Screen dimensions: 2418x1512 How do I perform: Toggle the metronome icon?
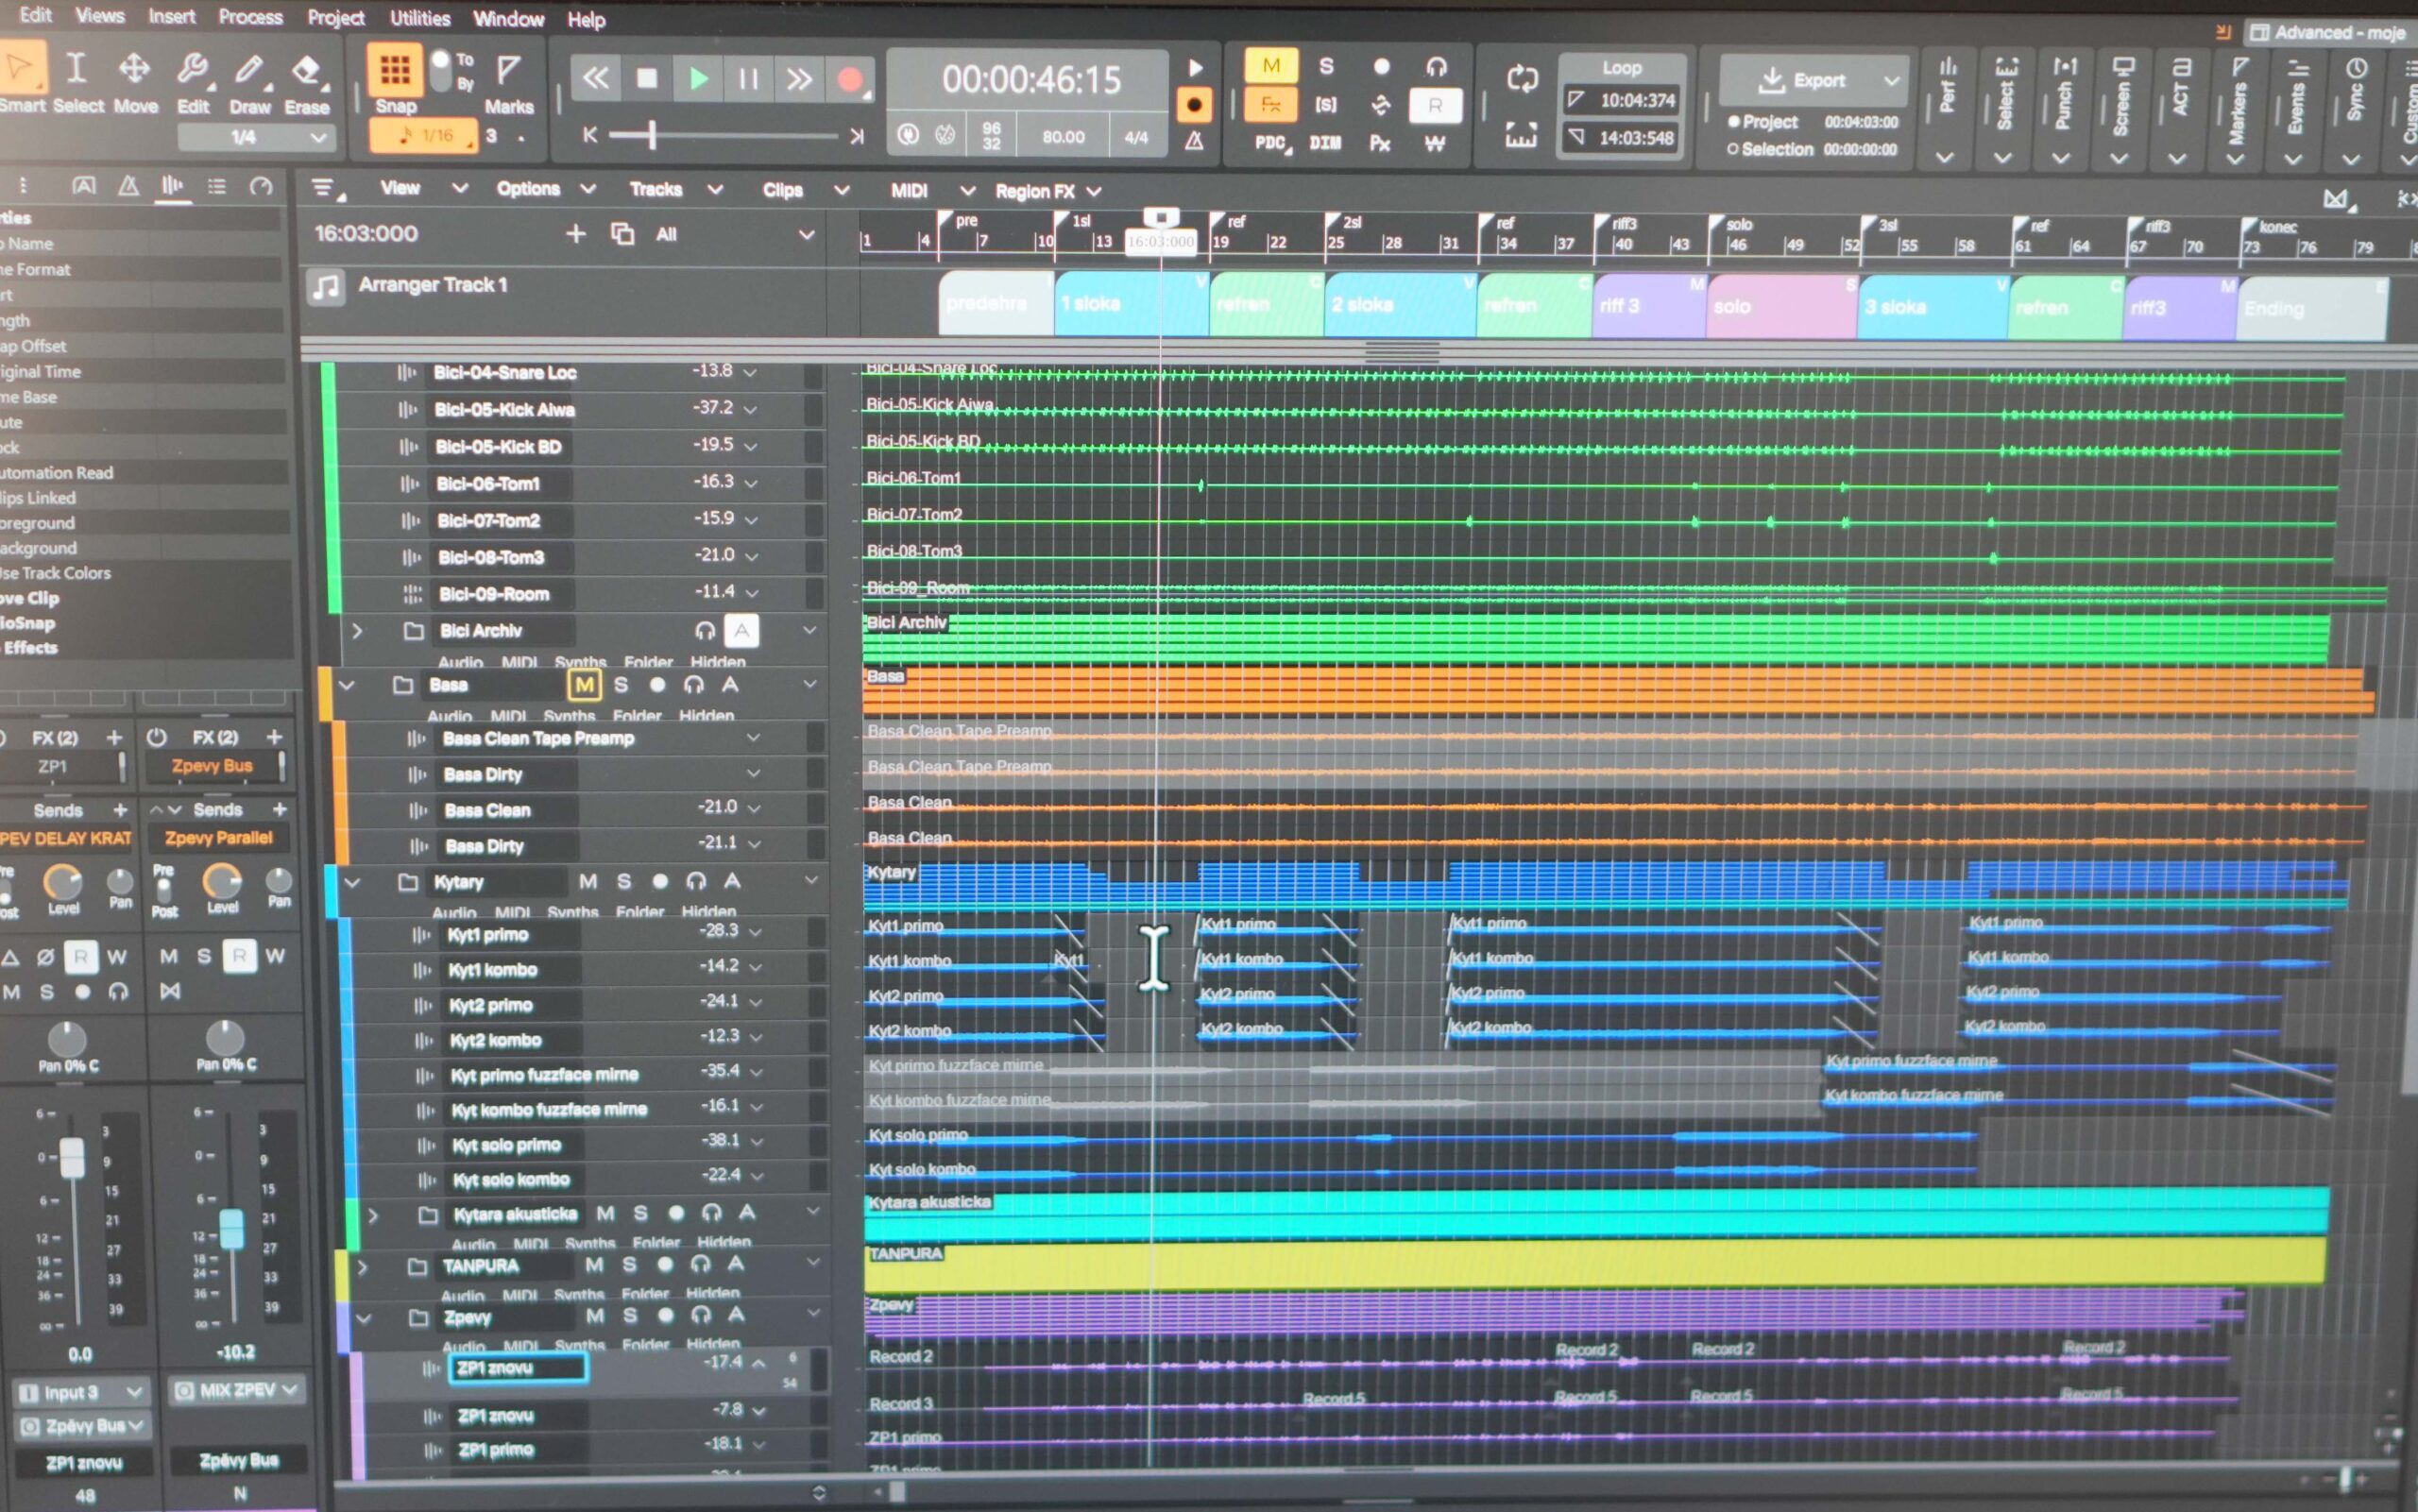click(1193, 142)
